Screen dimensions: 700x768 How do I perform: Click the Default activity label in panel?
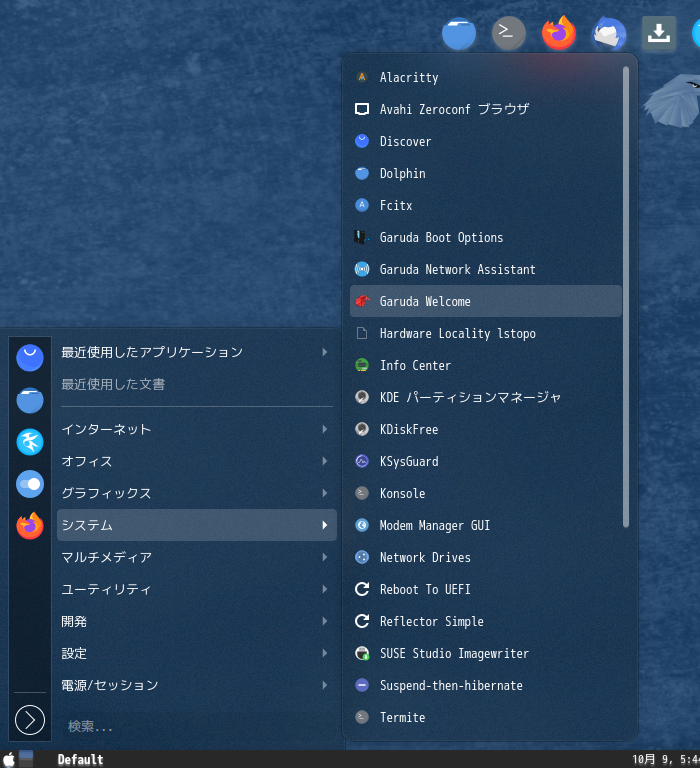80,760
